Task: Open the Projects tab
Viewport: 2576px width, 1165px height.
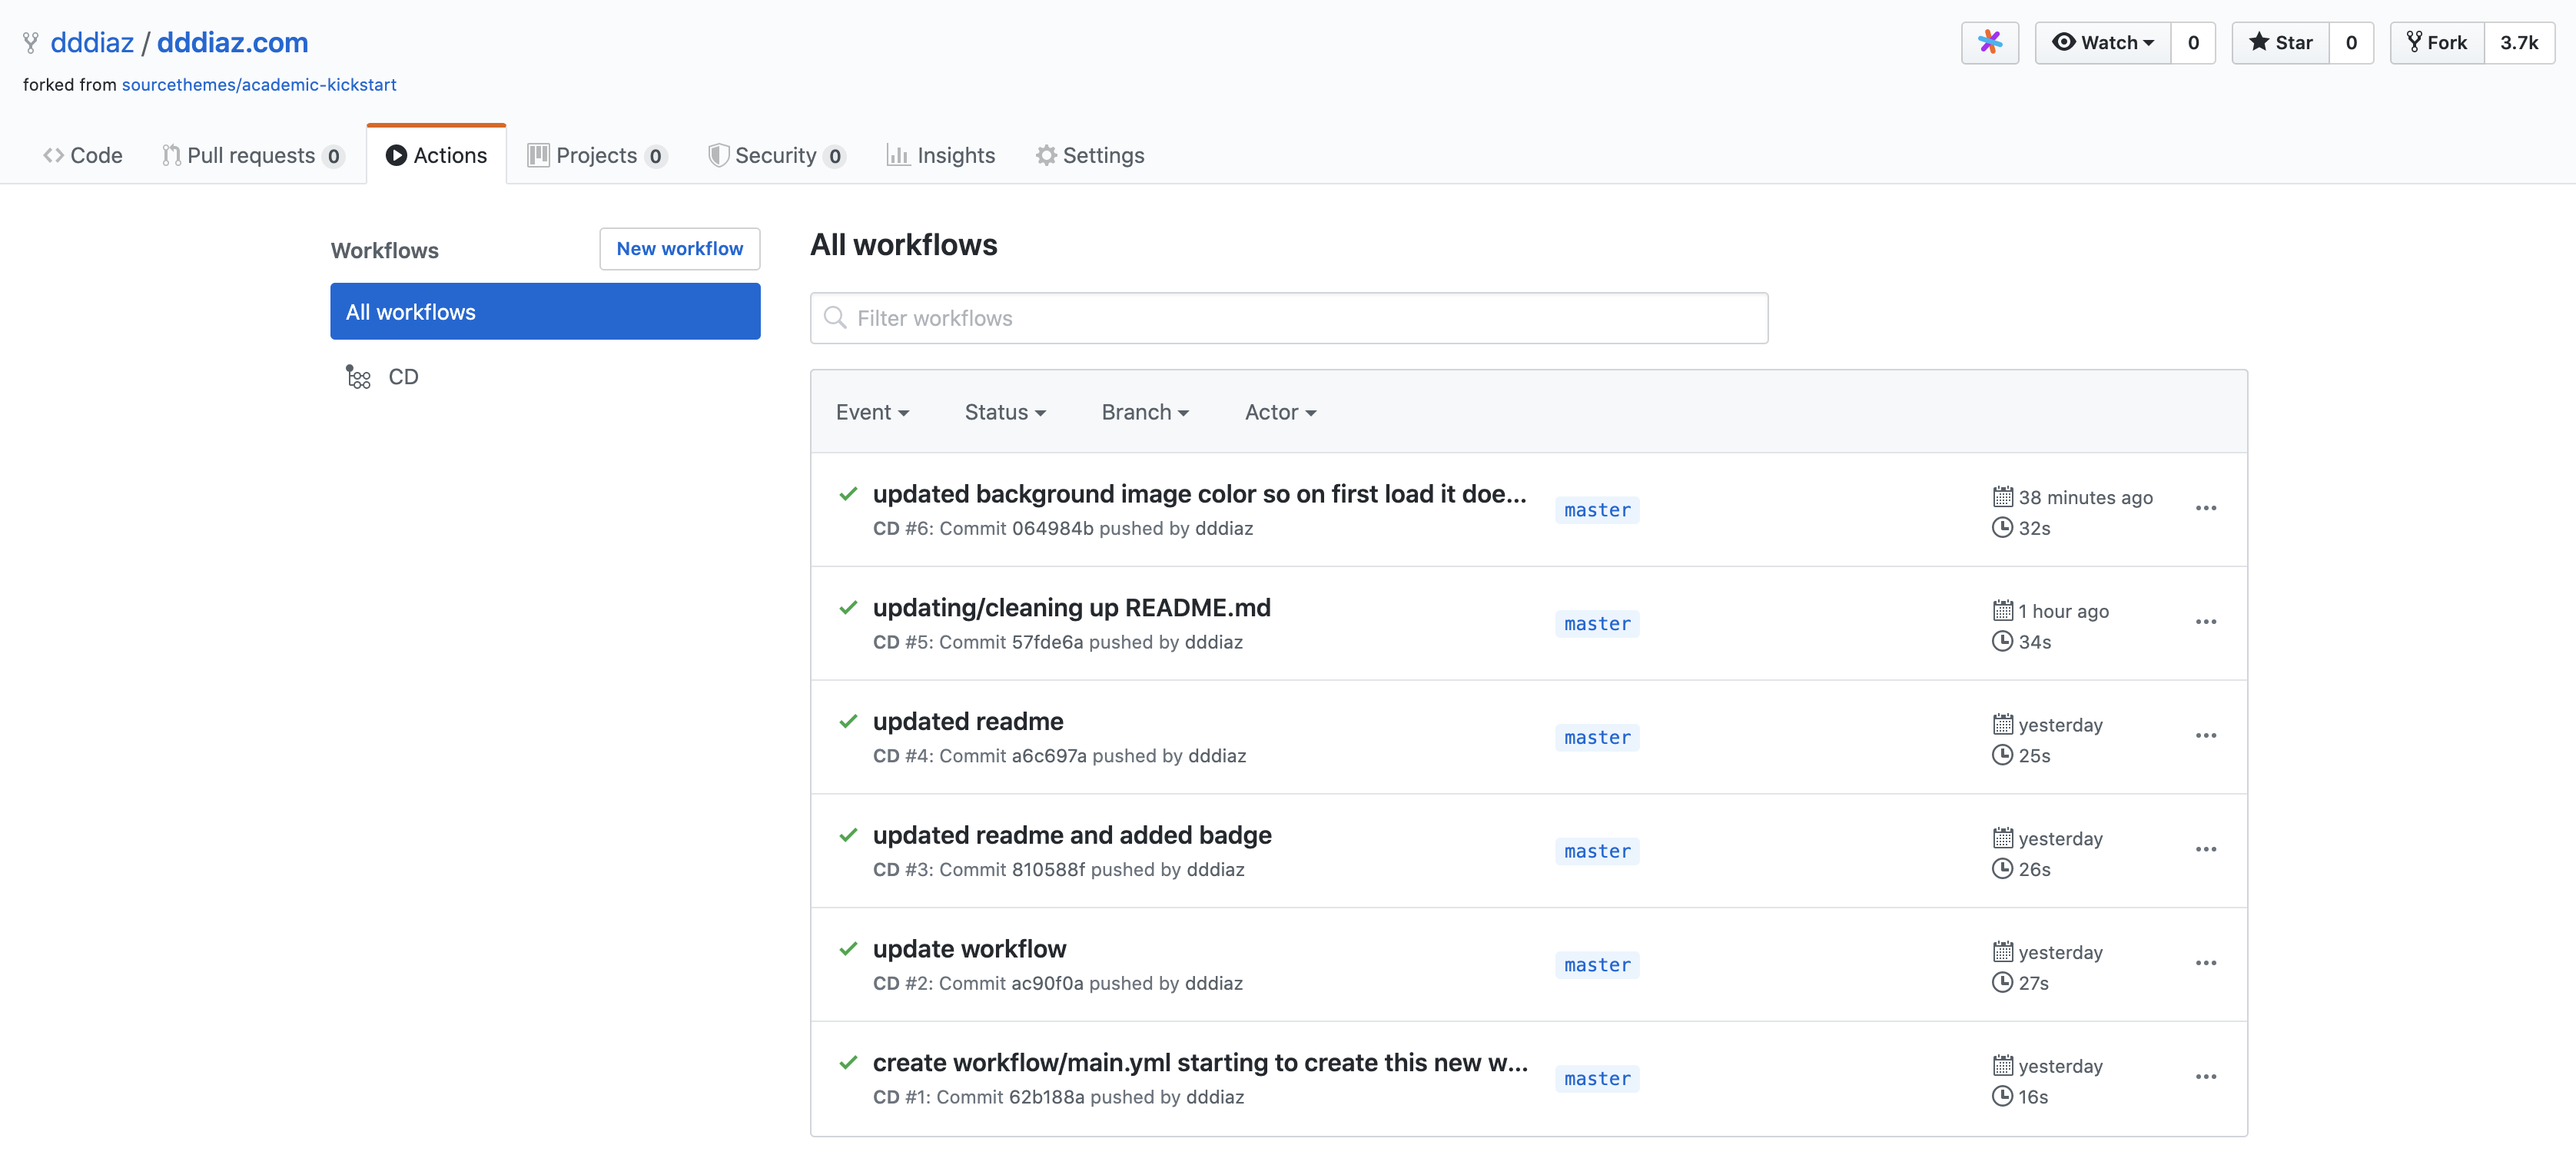Action: [x=597, y=155]
